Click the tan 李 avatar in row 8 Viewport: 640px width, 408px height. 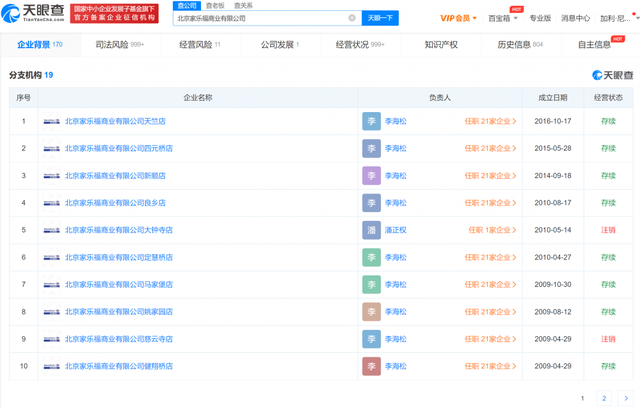(371, 312)
